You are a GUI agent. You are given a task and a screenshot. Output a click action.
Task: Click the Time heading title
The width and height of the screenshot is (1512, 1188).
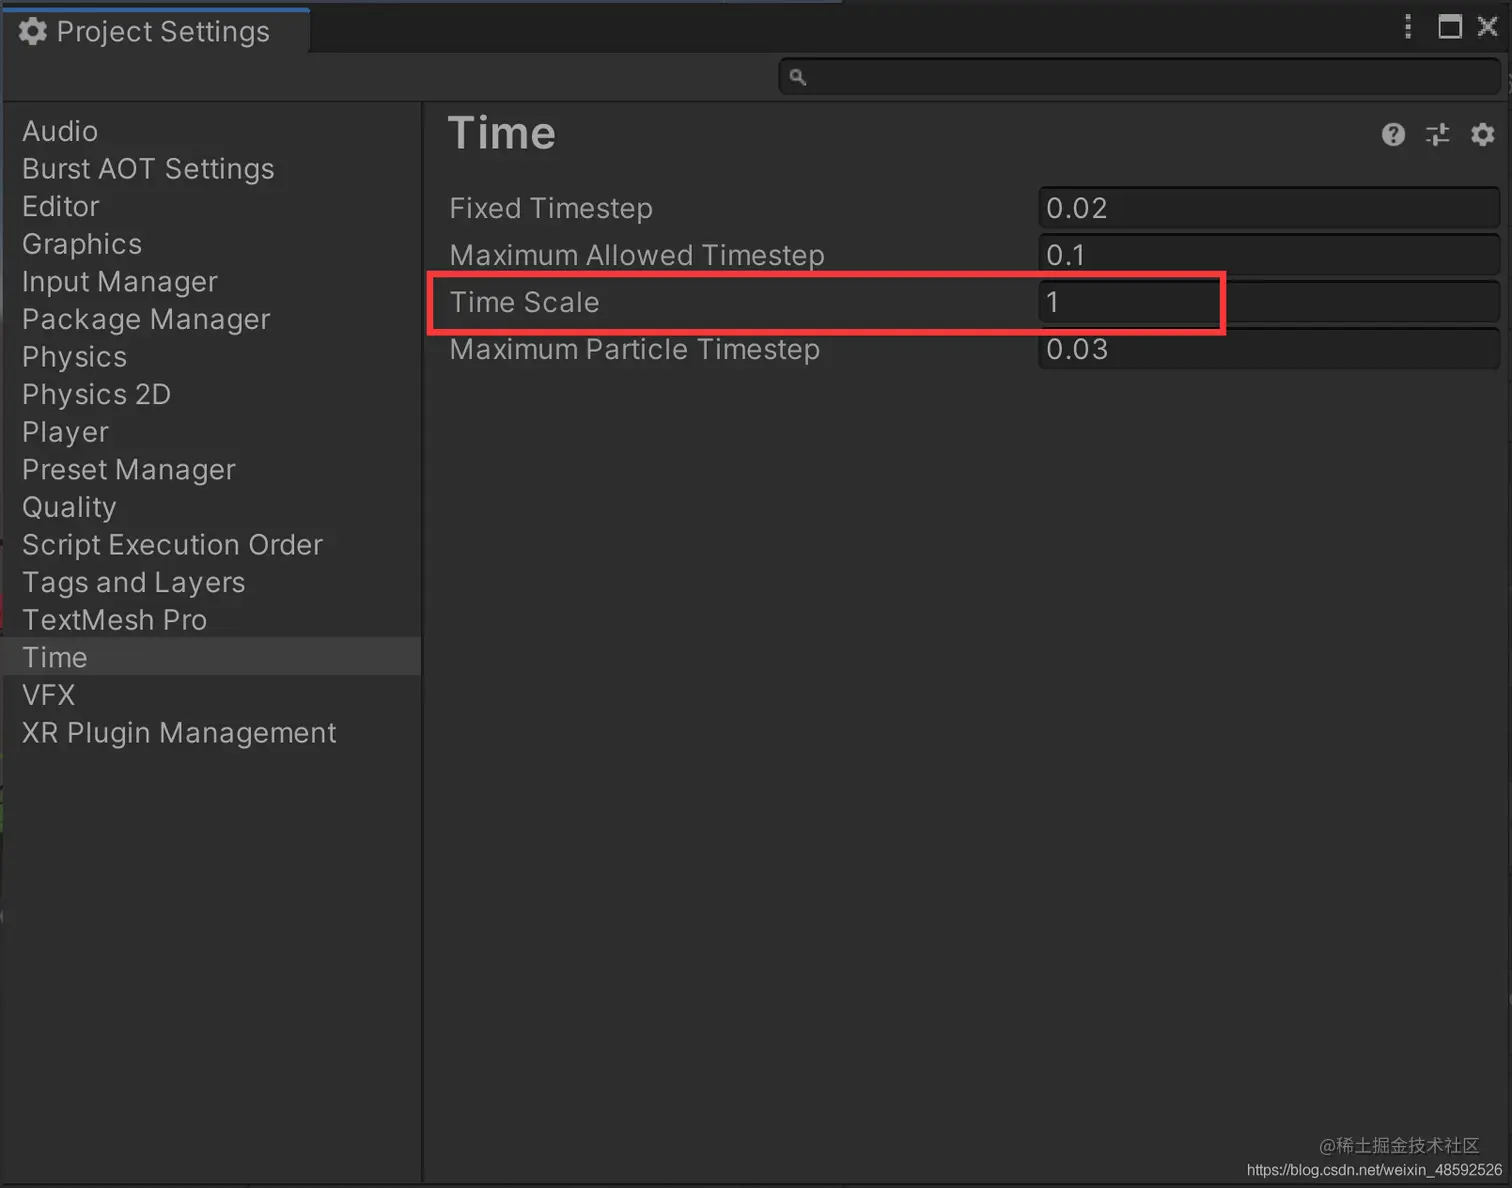(502, 133)
